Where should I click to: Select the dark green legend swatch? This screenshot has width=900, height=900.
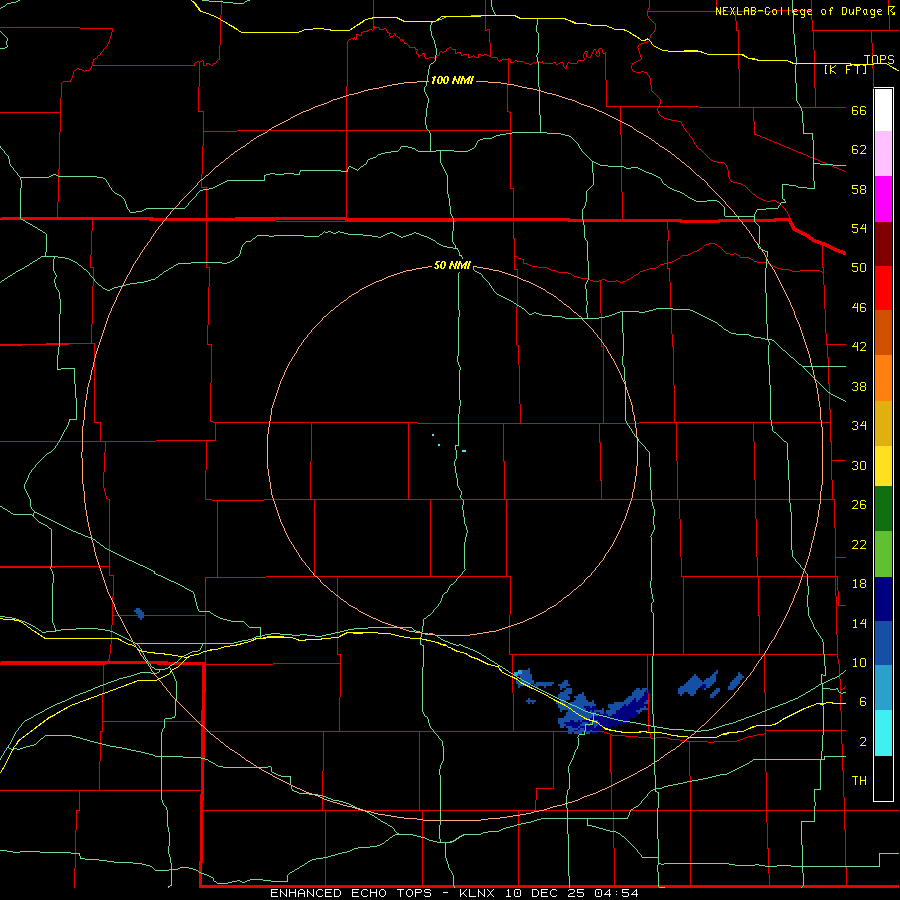click(883, 509)
